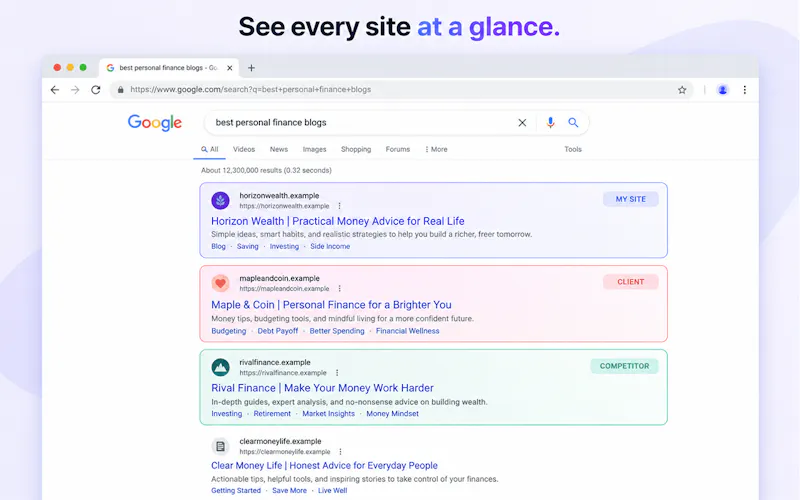Open the Tools option
The image size is (800, 500).
[573, 149]
